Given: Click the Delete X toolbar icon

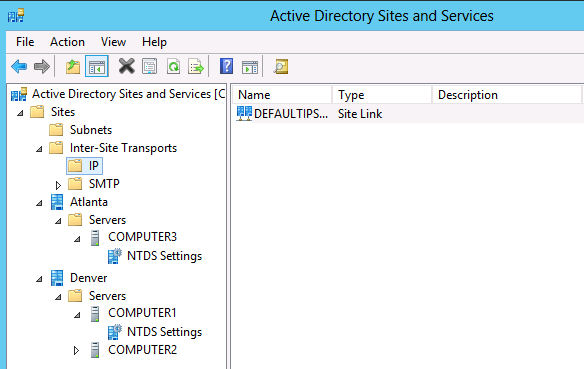Looking at the screenshot, I should (x=127, y=67).
